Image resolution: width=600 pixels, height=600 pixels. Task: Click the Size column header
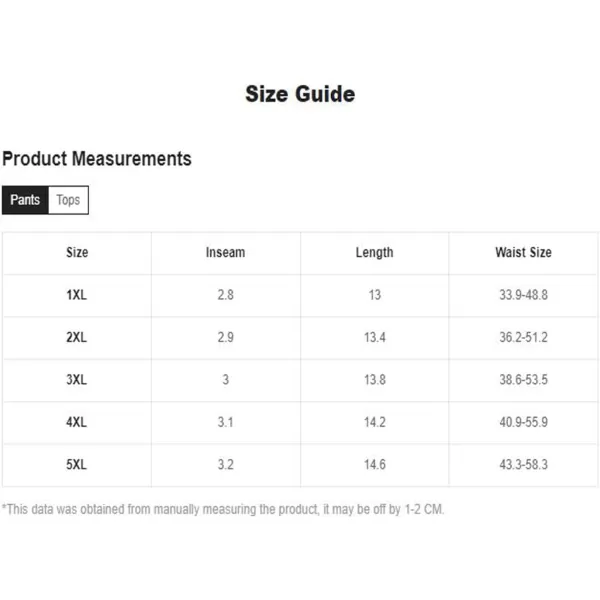pyautogui.click(x=77, y=253)
